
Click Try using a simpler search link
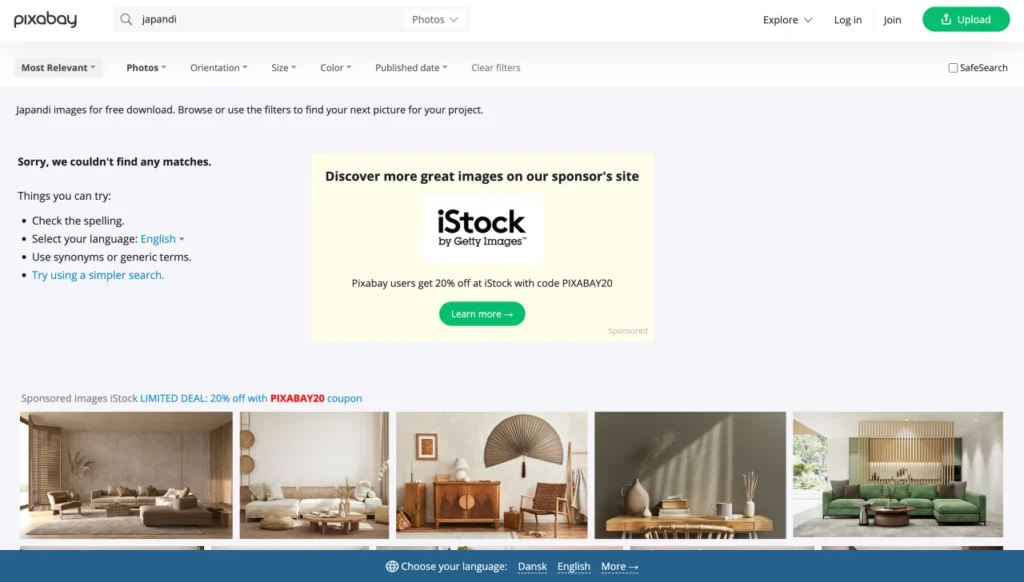(98, 275)
